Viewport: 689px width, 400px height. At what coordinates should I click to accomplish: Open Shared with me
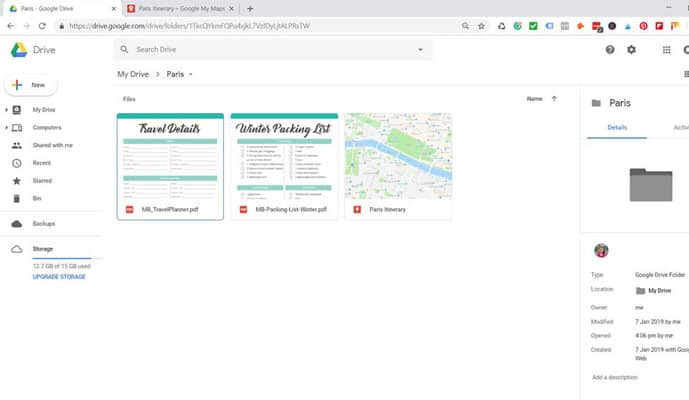(x=52, y=145)
